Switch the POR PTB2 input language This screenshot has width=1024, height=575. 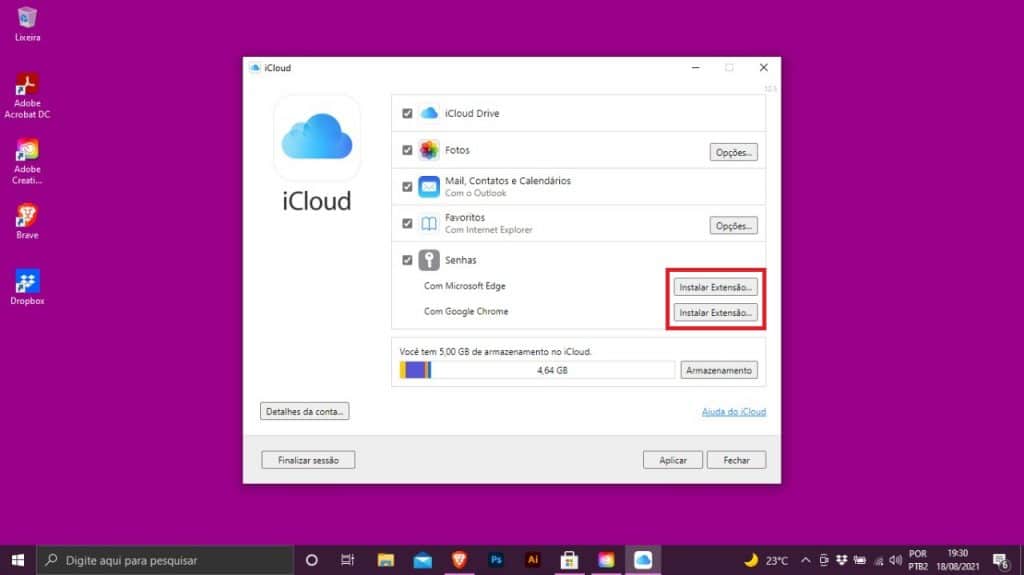918,560
